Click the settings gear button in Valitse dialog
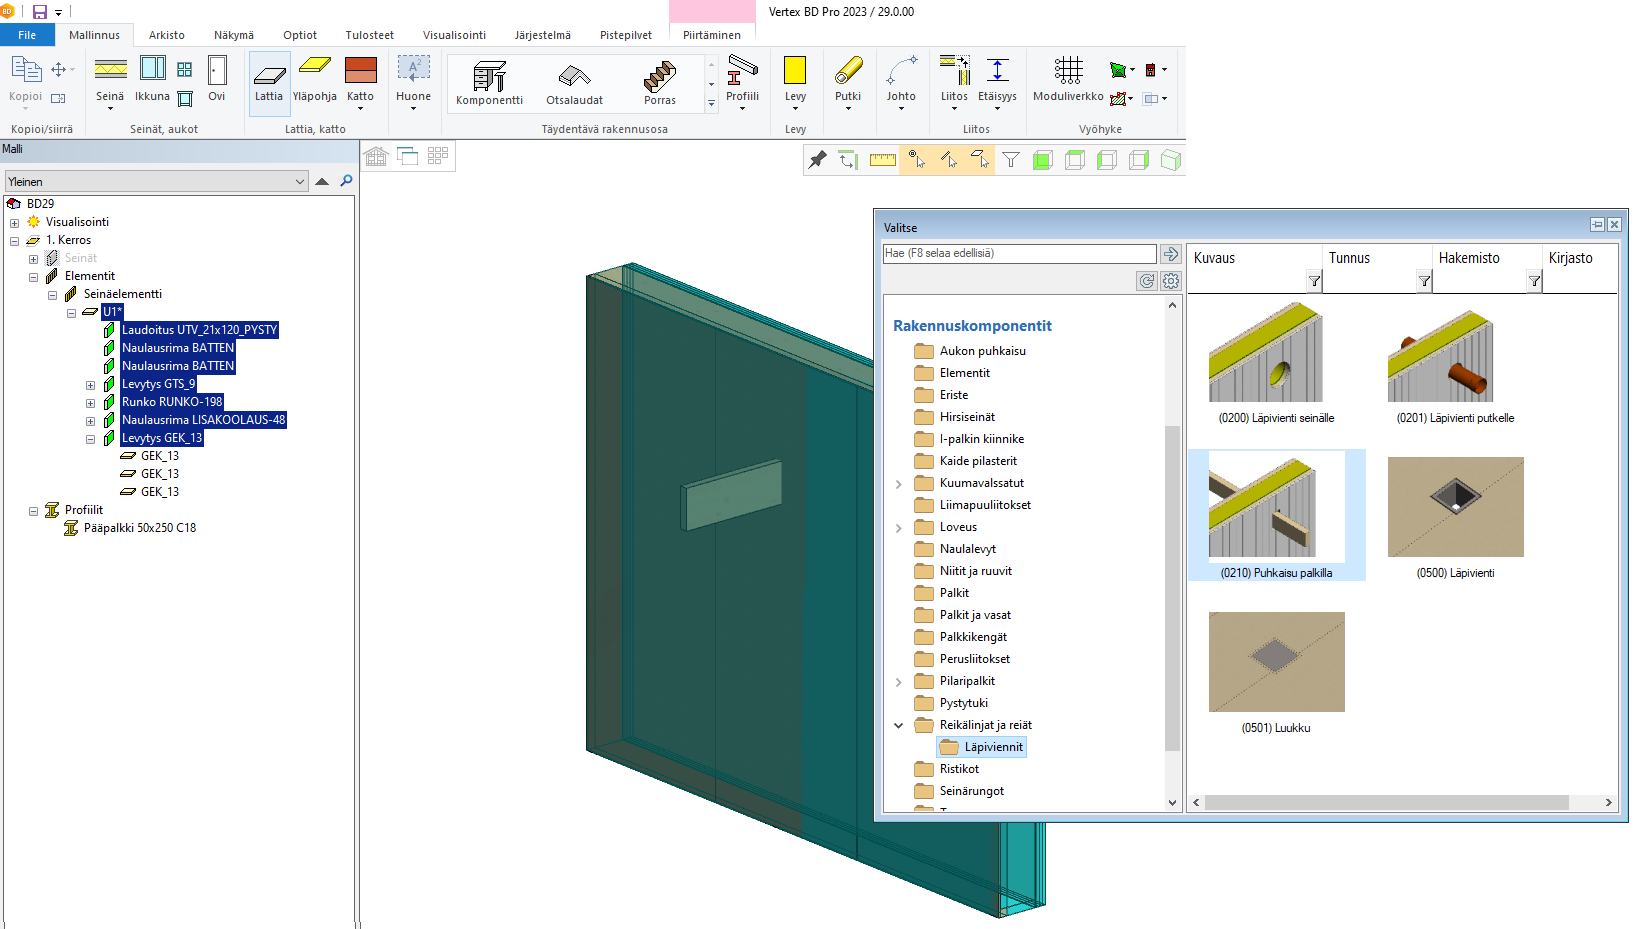Viewport: 1637px width, 929px height. point(1171,282)
